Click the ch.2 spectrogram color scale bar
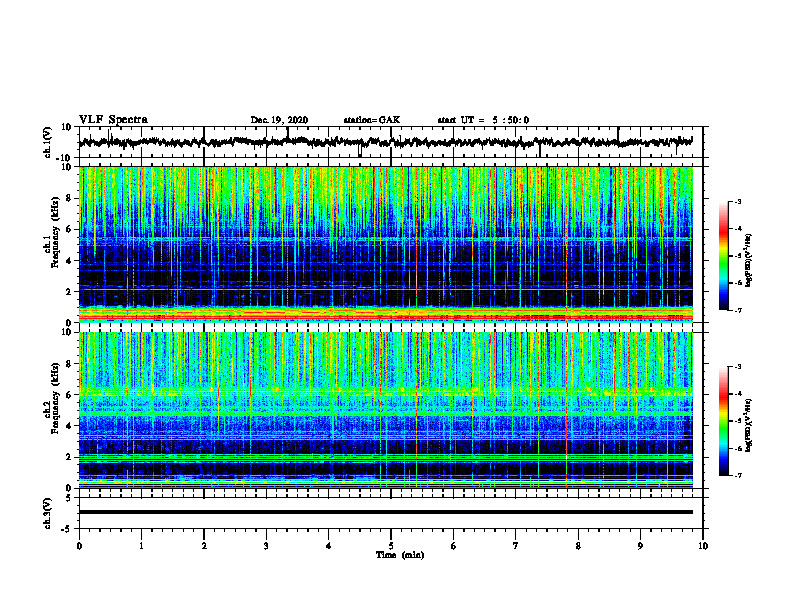 pos(724,421)
